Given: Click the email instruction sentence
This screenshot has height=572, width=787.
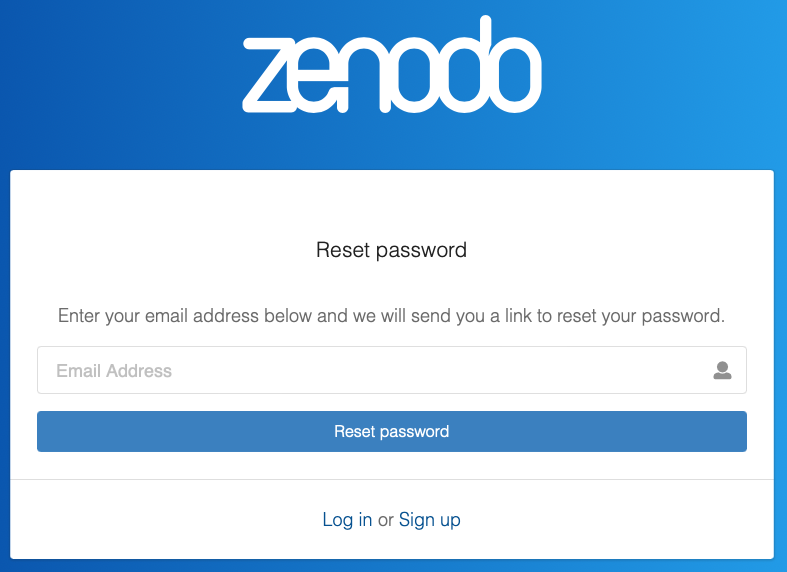Looking at the screenshot, I should point(391,316).
